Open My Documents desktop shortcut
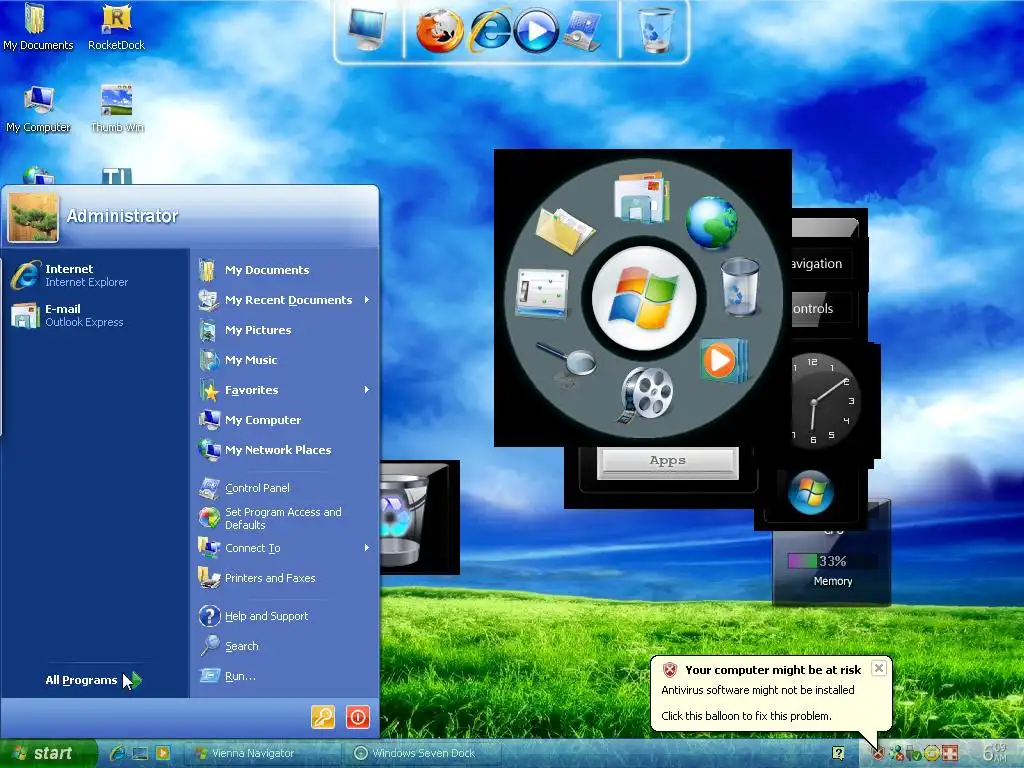1024x768 pixels. tap(38, 27)
